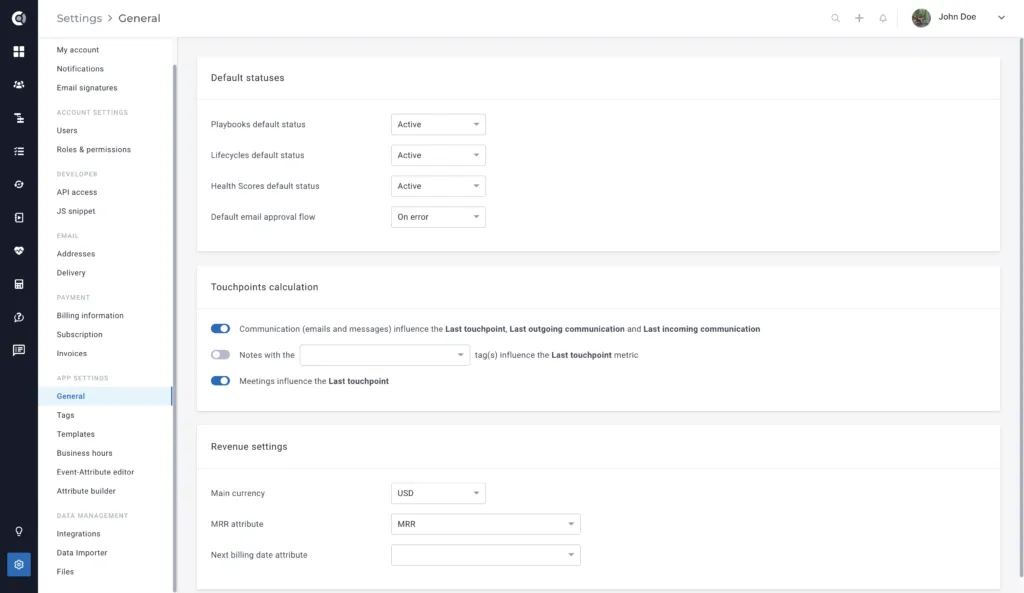
Task: Click the hierarchy tree icon in sidebar
Action: click(19, 118)
